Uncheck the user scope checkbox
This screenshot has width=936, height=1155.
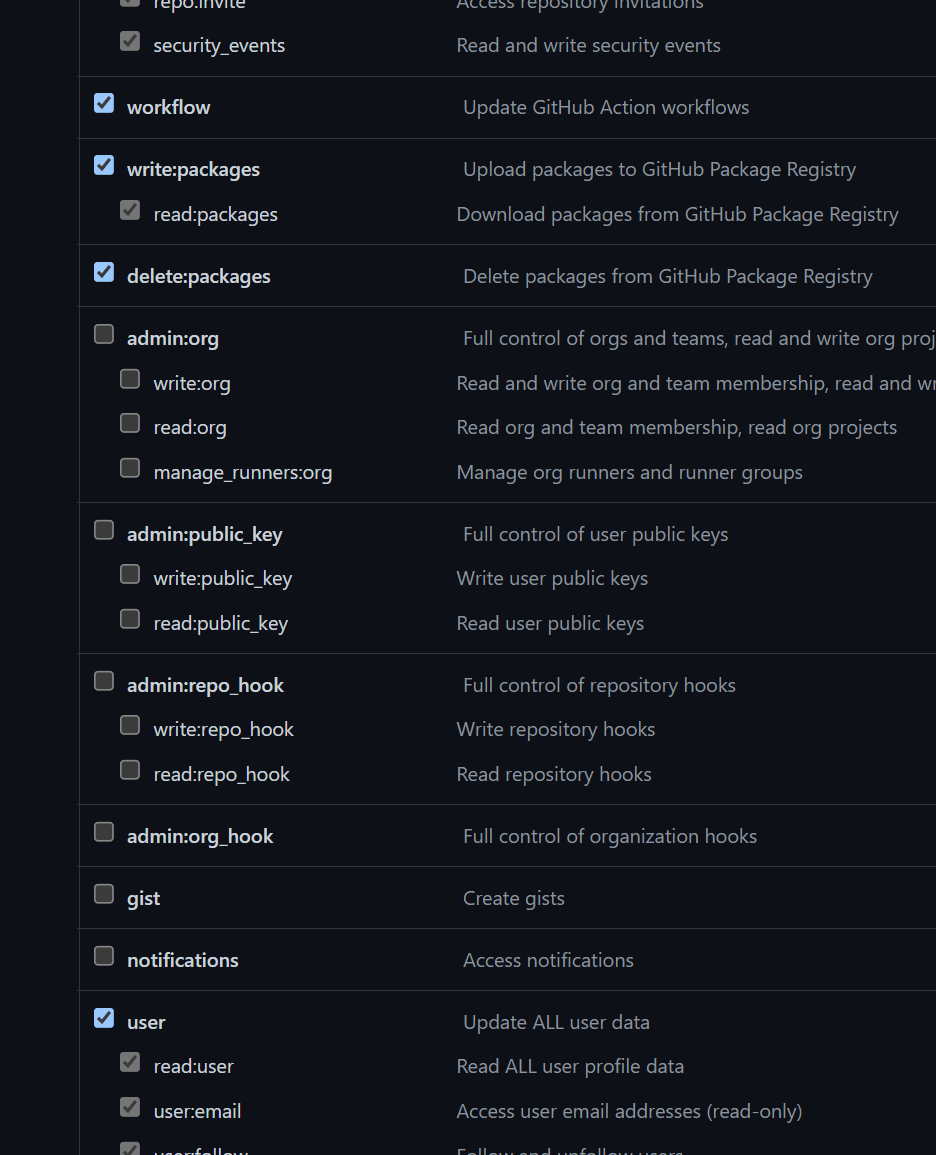104,1018
